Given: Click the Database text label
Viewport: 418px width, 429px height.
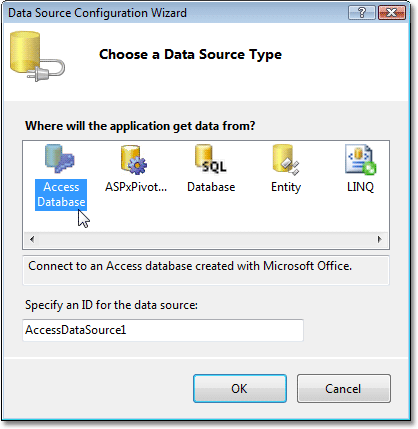Looking at the screenshot, I should 211,187.
